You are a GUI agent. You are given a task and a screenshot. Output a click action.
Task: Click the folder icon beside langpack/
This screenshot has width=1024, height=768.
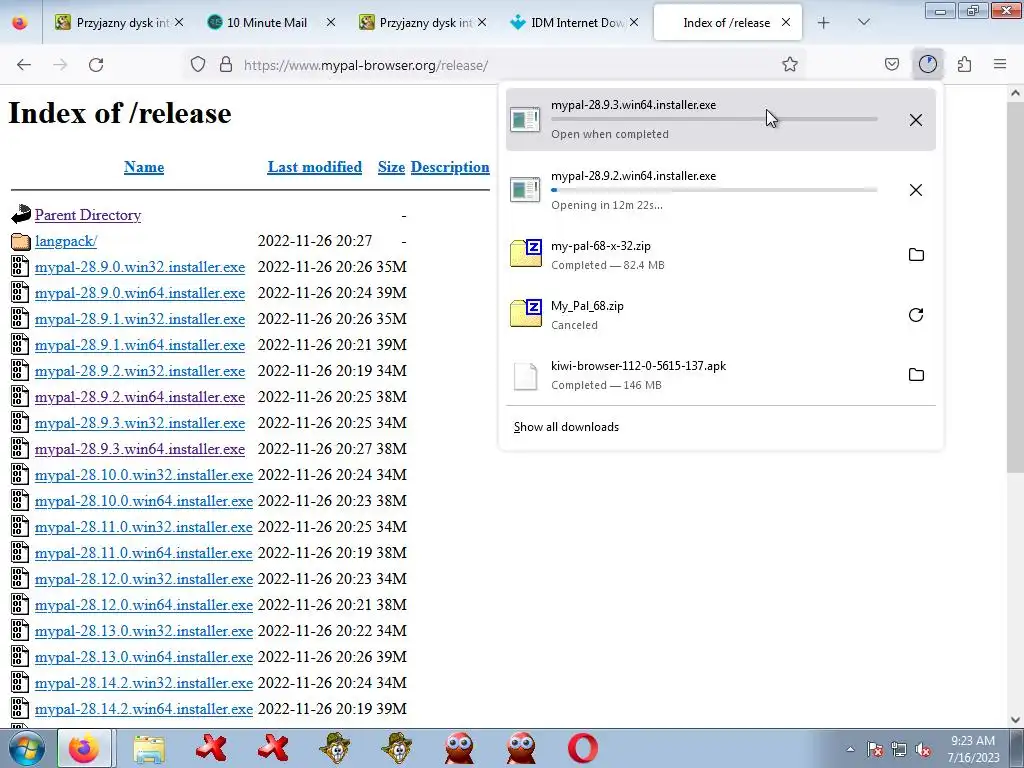[20, 242]
